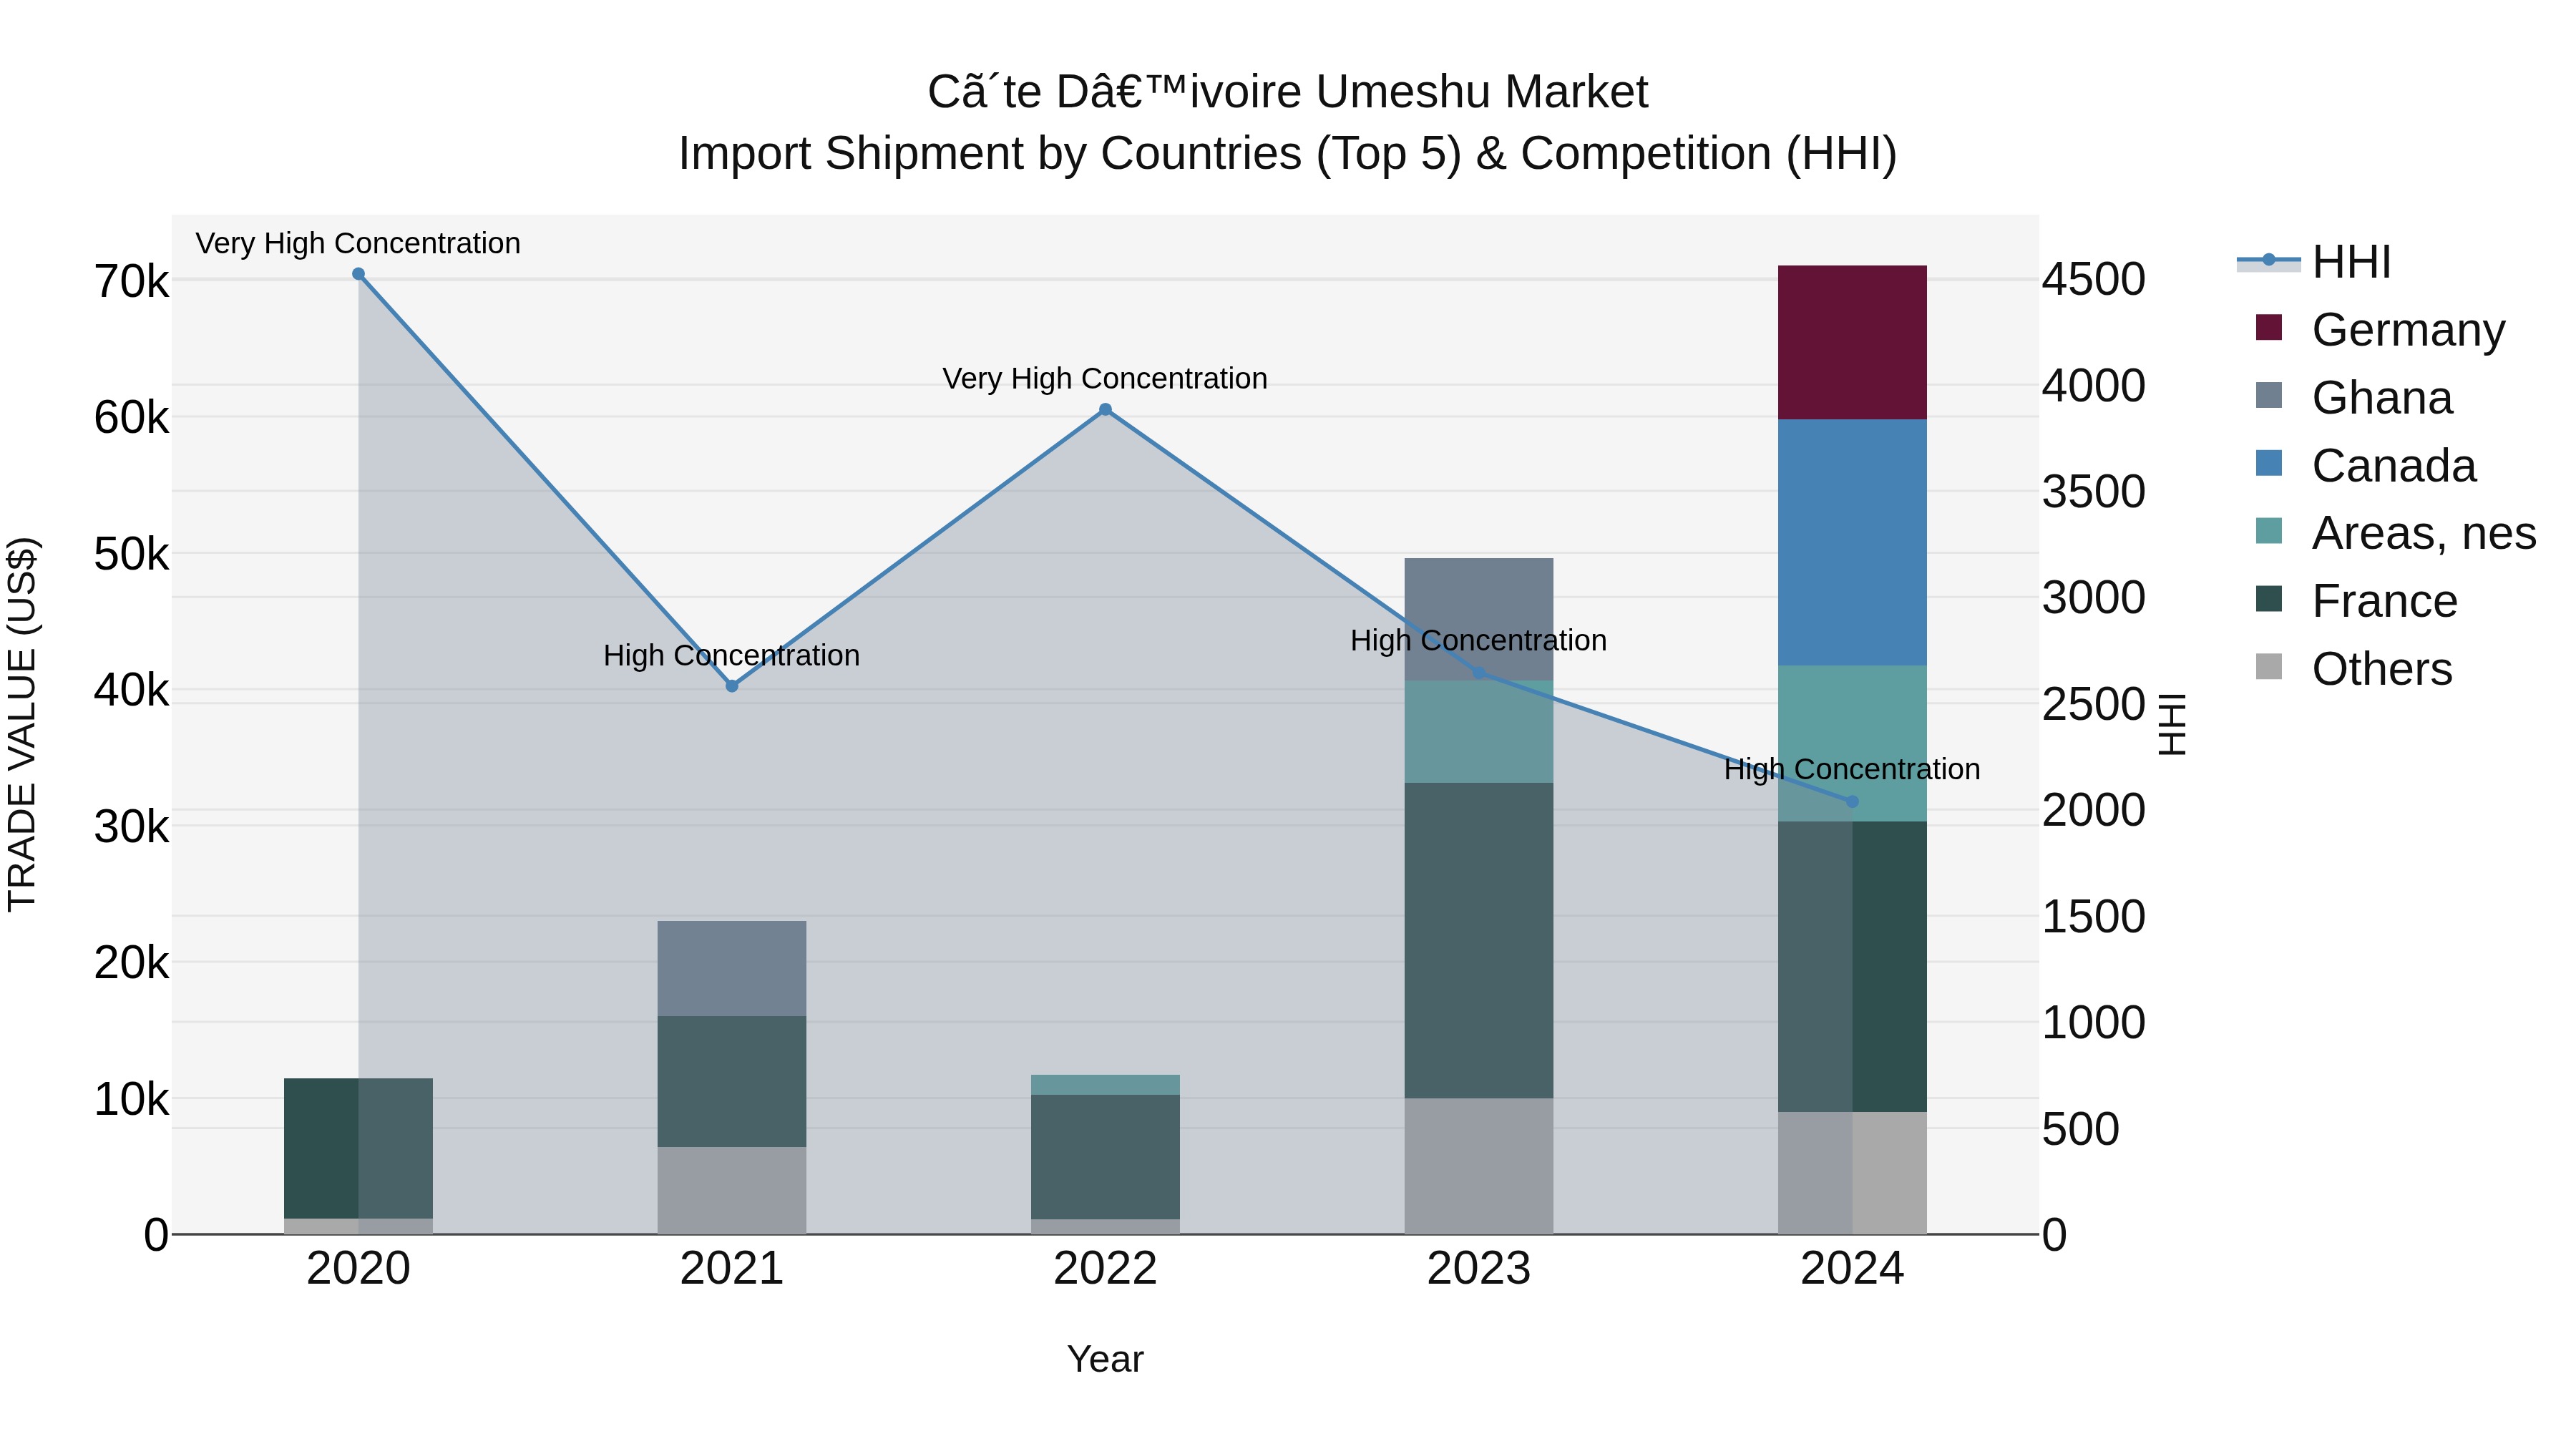Click the 40k left axis tick label
The width and height of the screenshot is (2576, 1449).
131,690
